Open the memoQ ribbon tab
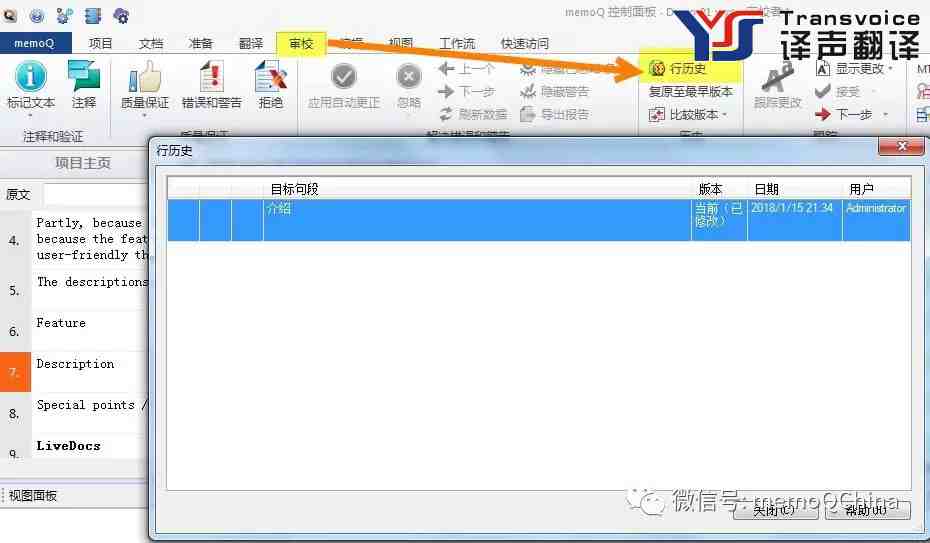The height and width of the screenshot is (543, 930). (34, 43)
